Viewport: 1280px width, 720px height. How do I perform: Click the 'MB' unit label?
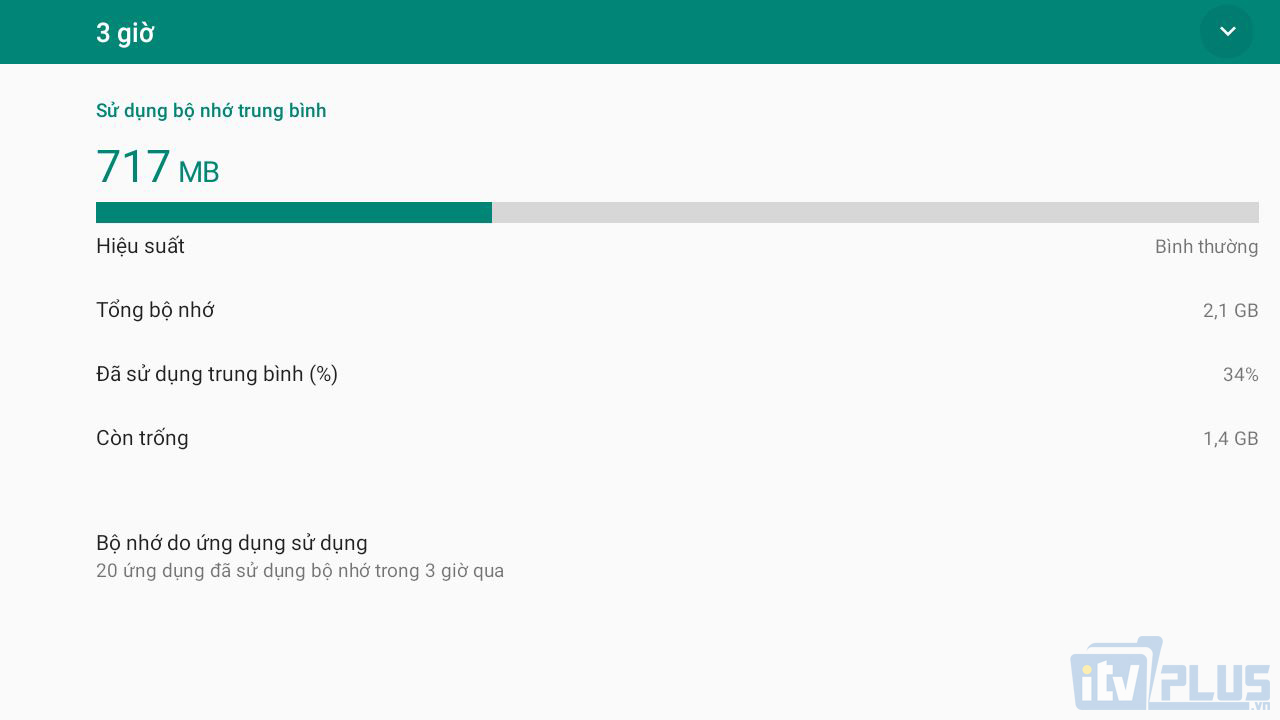click(198, 173)
